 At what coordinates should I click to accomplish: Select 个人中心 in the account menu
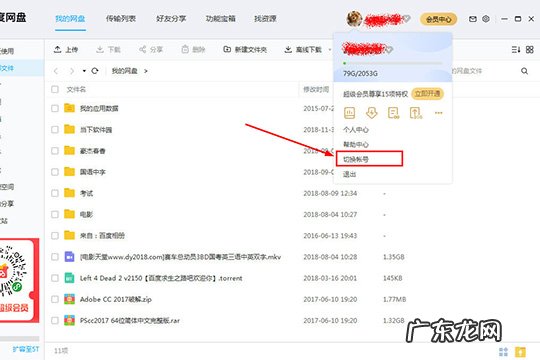point(356,130)
